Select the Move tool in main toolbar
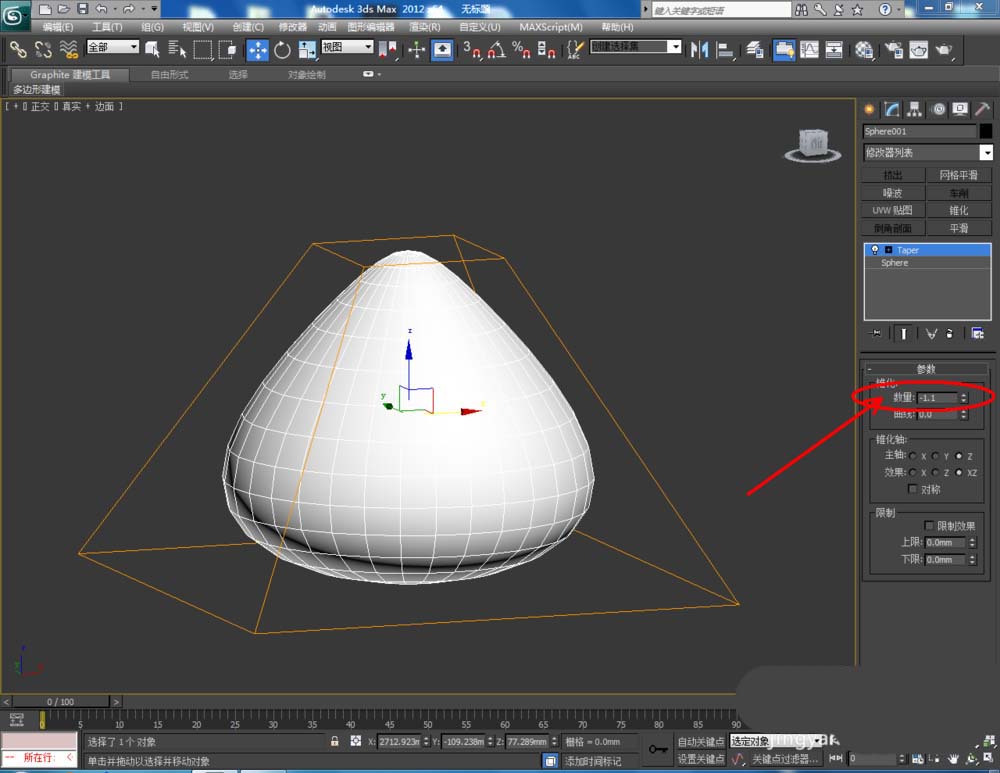This screenshot has width=1000, height=773. click(257, 49)
